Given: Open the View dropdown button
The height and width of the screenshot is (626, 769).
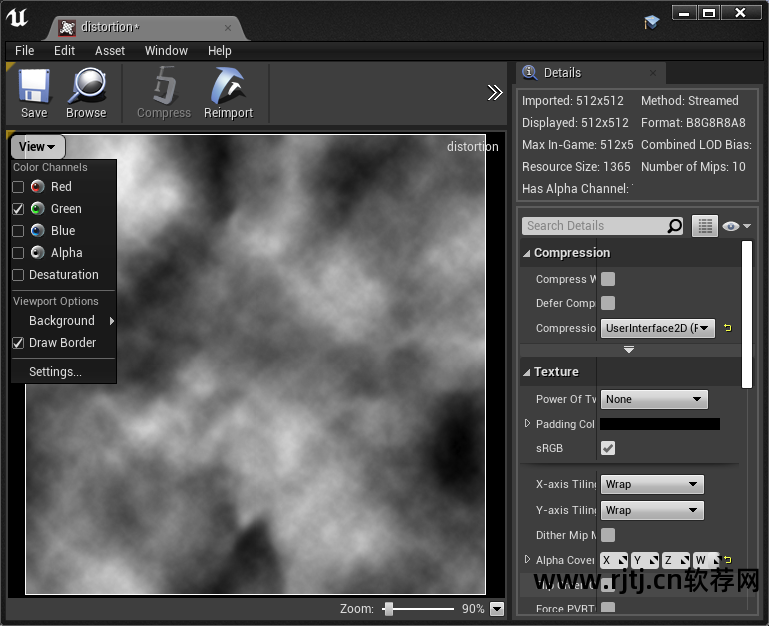Looking at the screenshot, I should click(38, 147).
